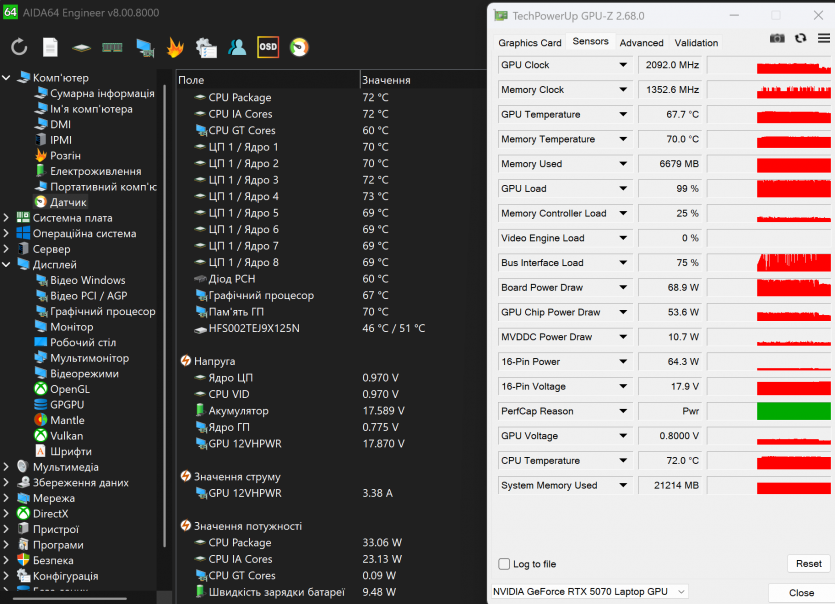This screenshot has height=604, width=835.
Task: Click the benchmark gauge icon in toolbar
Action: point(299,47)
